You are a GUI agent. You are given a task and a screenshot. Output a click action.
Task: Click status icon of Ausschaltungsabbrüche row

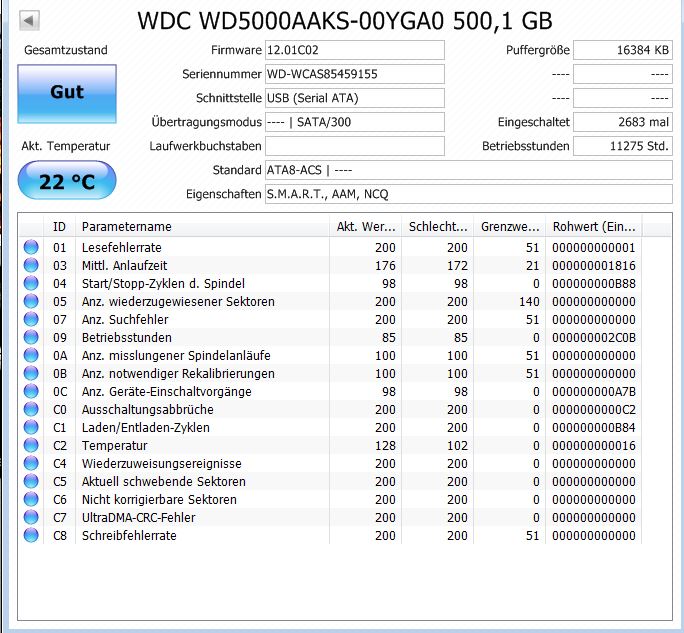(31, 409)
